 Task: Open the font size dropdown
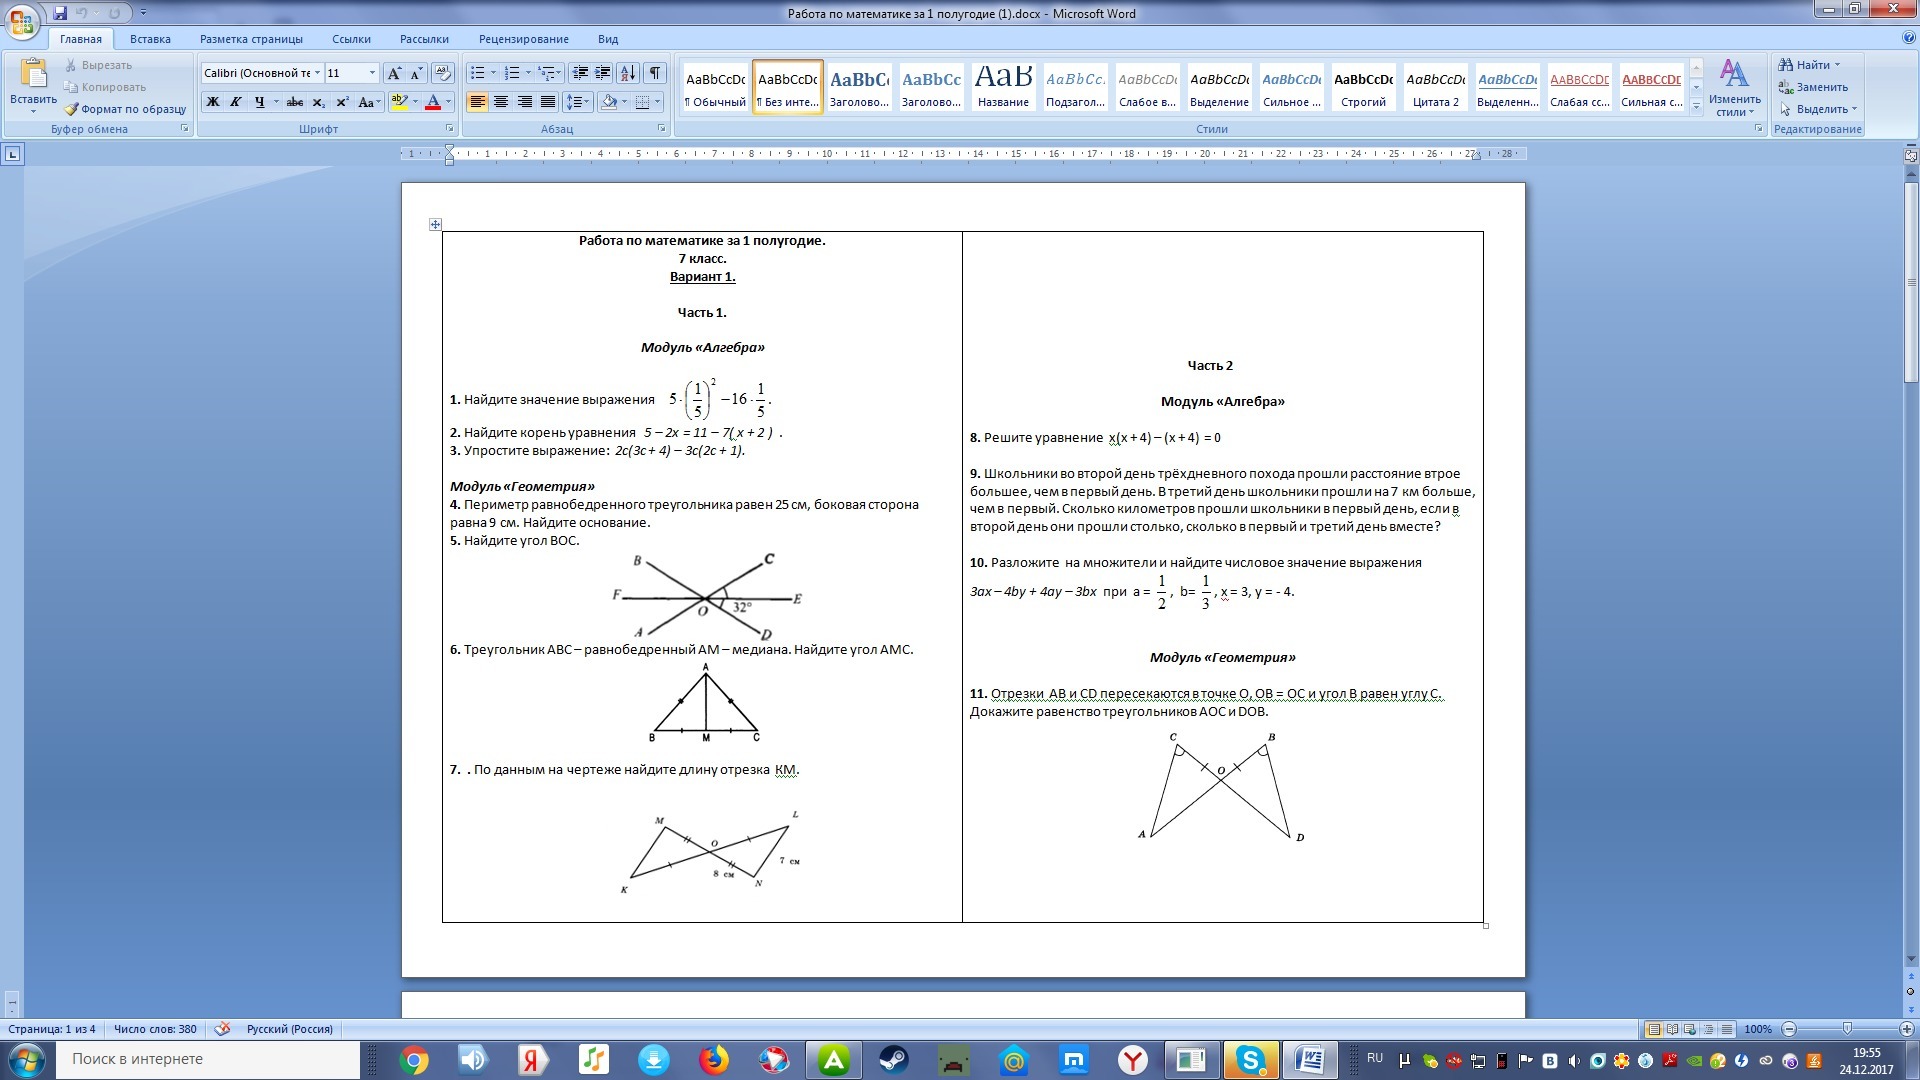click(372, 73)
